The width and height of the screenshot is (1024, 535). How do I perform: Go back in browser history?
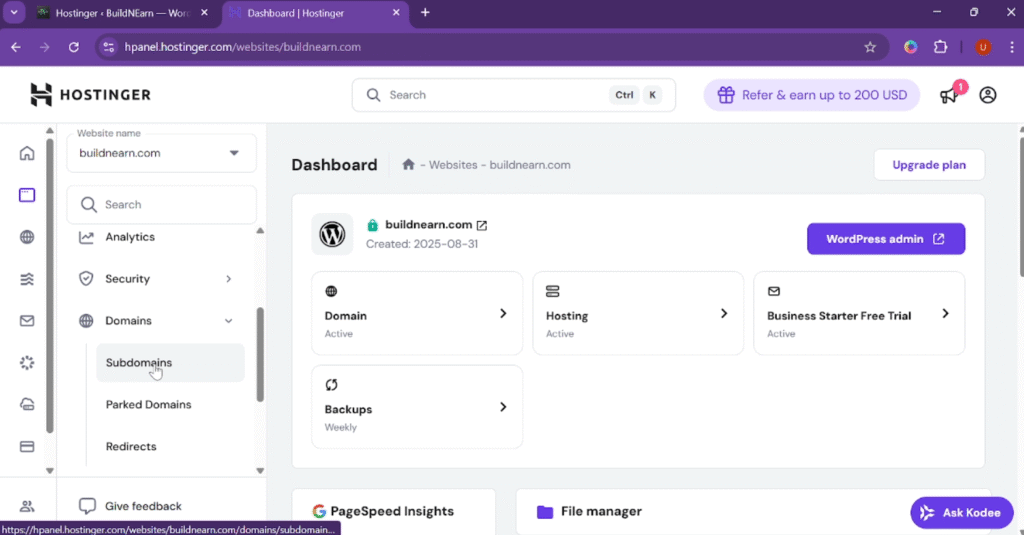[x=16, y=47]
